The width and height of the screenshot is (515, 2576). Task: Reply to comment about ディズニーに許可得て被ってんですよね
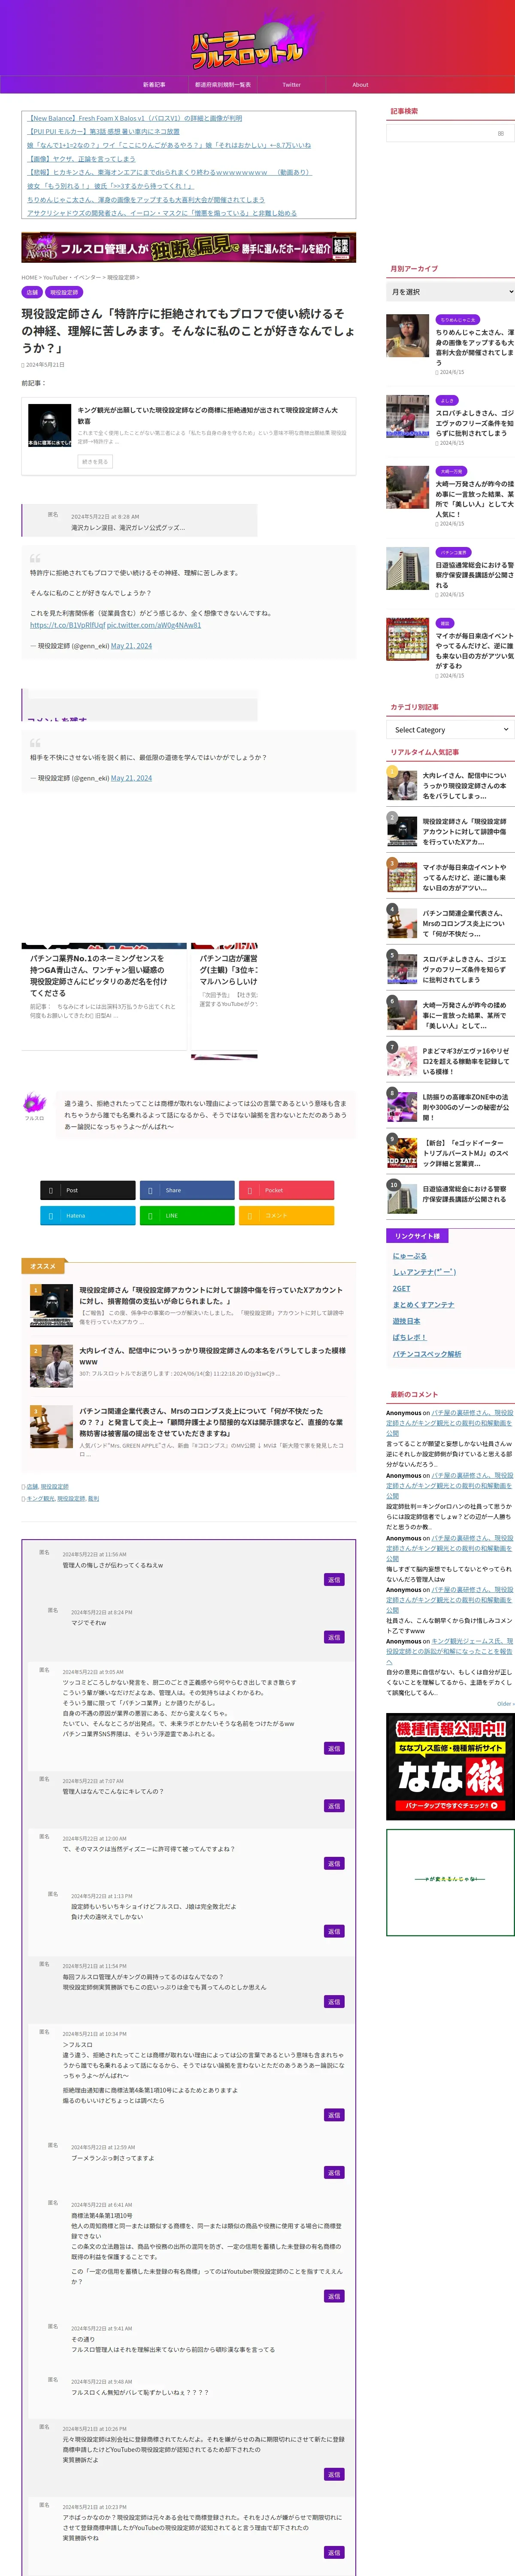point(334,1863)
